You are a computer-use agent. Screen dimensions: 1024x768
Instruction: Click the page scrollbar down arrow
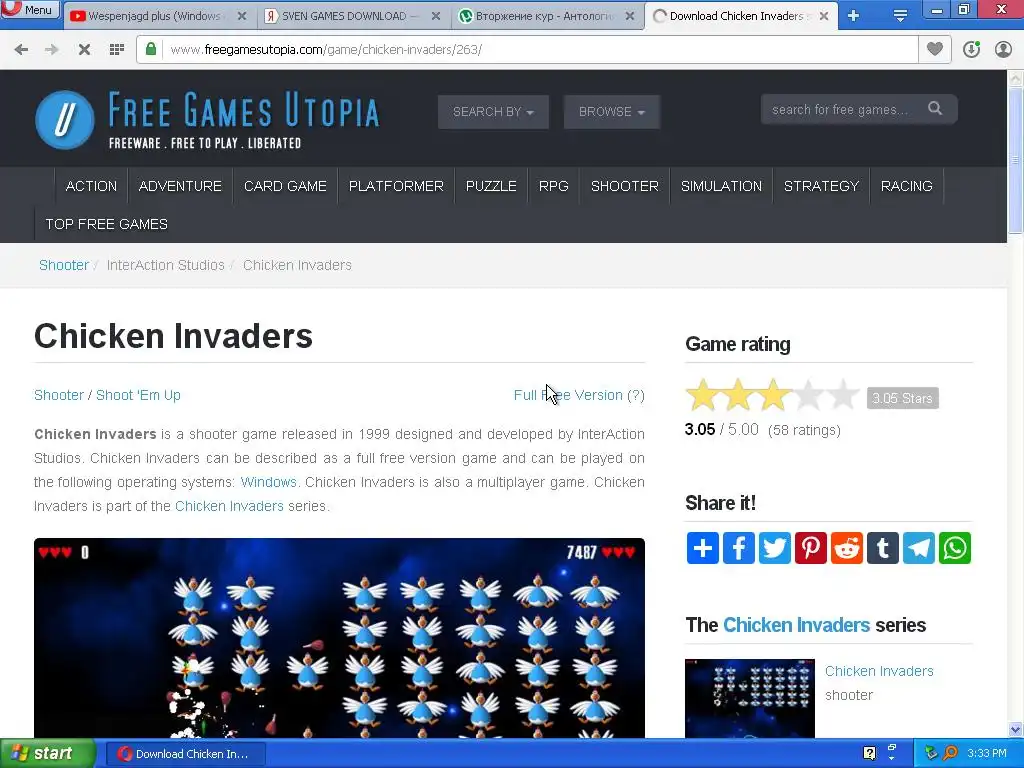1015,729
